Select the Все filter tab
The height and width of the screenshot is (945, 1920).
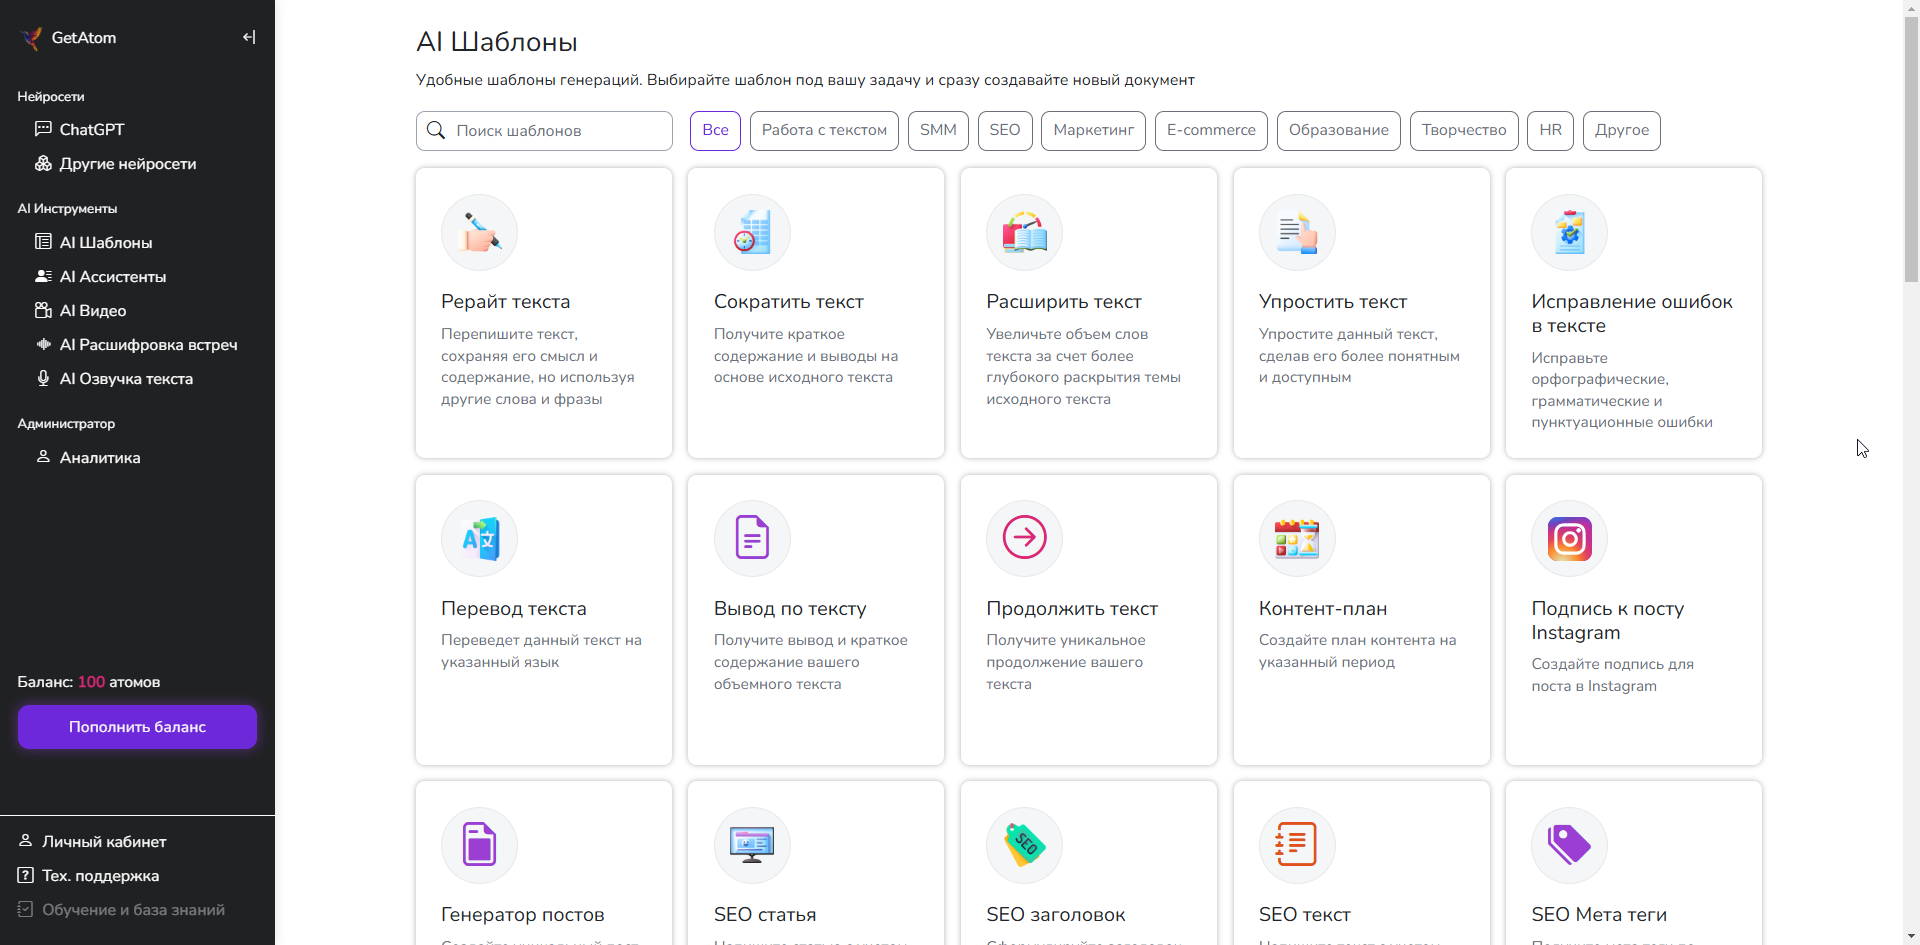(715, 130)
